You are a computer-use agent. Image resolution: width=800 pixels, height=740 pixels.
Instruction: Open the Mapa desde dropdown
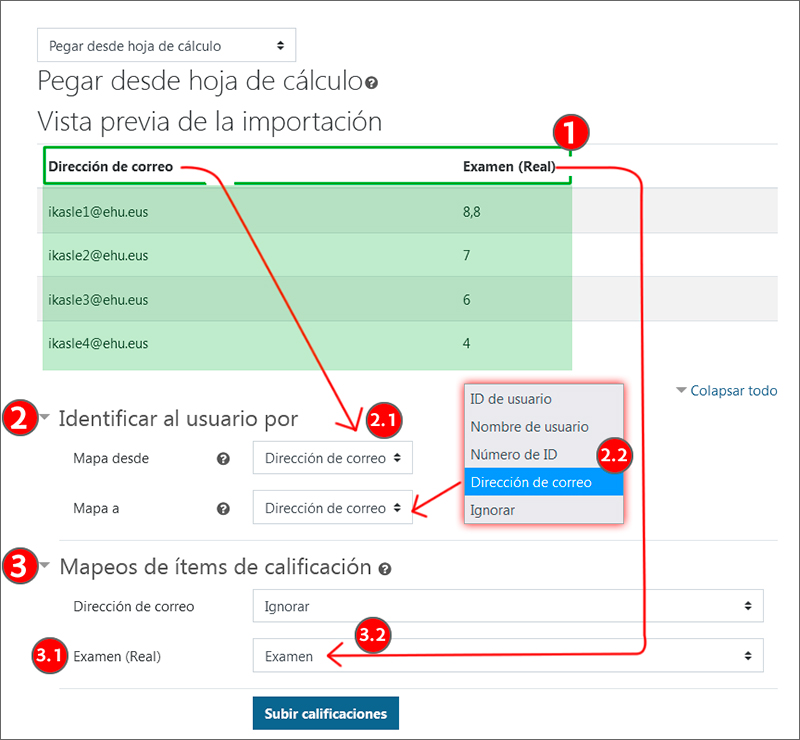[332, 458]
